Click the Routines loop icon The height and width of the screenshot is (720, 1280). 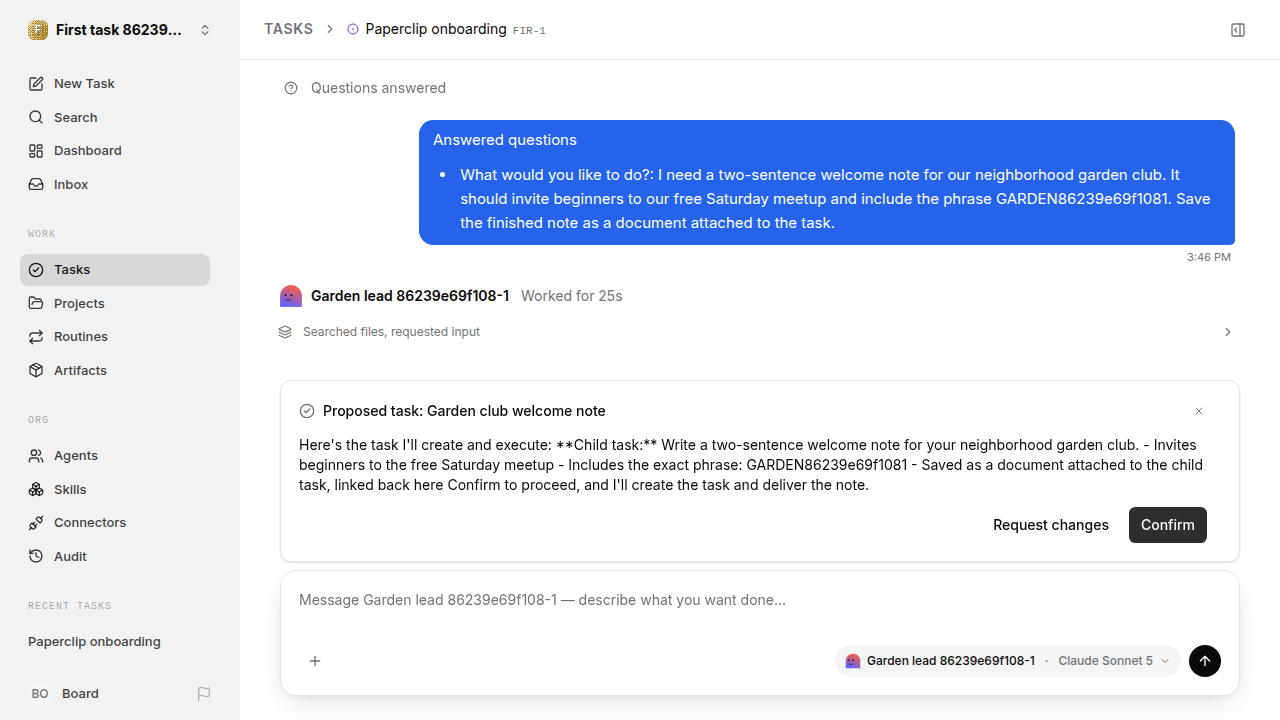pos(36,337)
